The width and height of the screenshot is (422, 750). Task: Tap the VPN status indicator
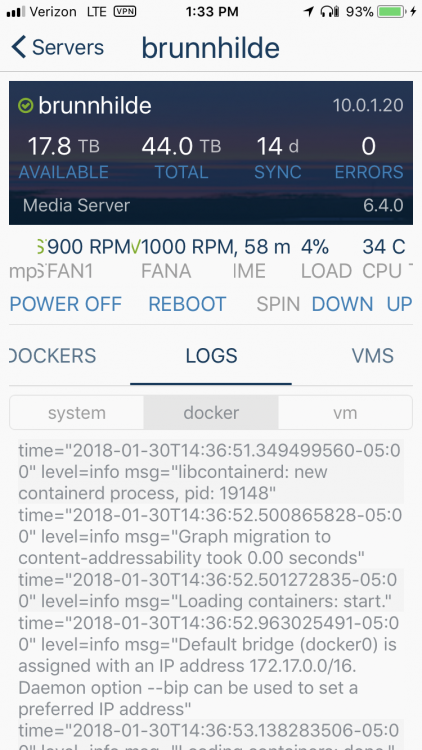tap(124, 11)
